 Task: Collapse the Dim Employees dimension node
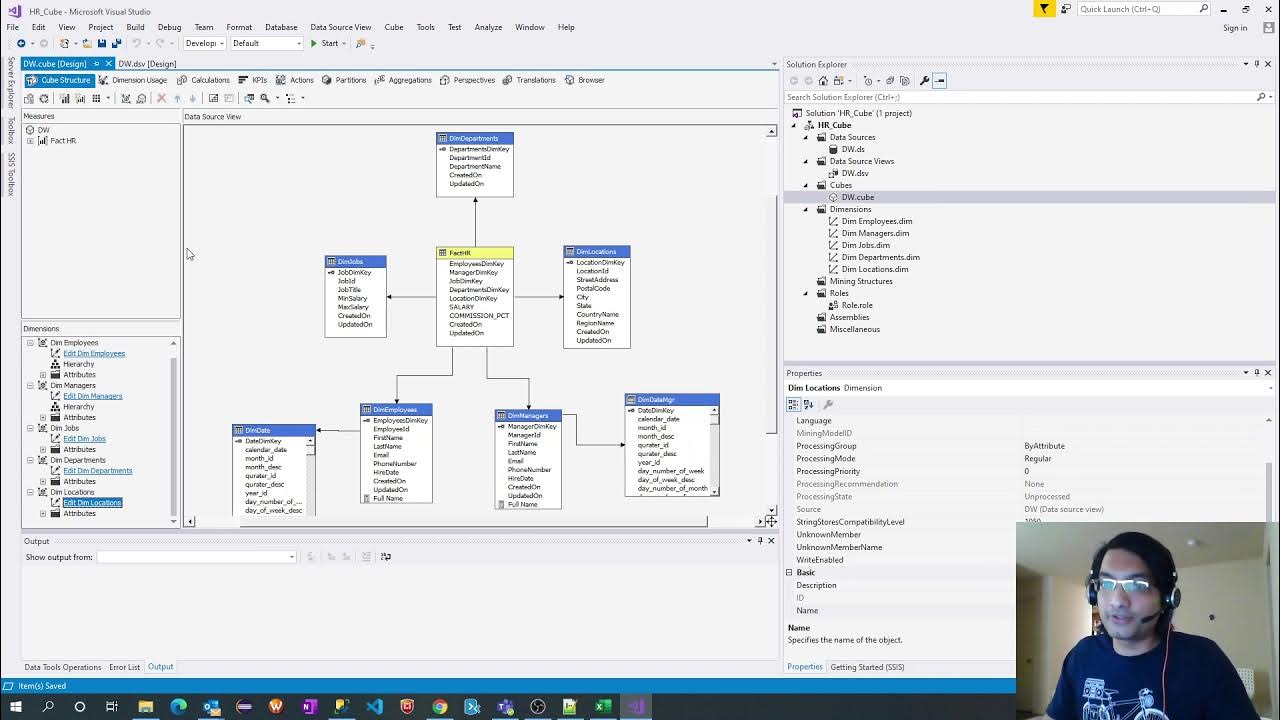(x=30, y=343)
